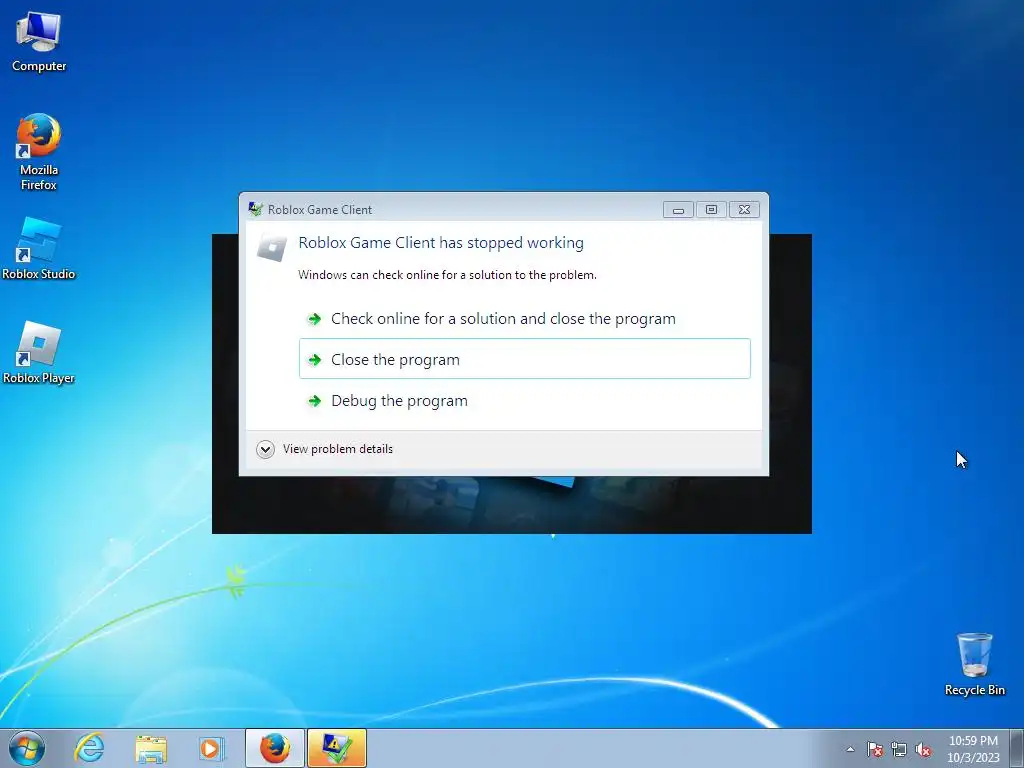Show hidden tray icons arrow
The width and height of the screenshot is (1024, 768).
point(850,749)
